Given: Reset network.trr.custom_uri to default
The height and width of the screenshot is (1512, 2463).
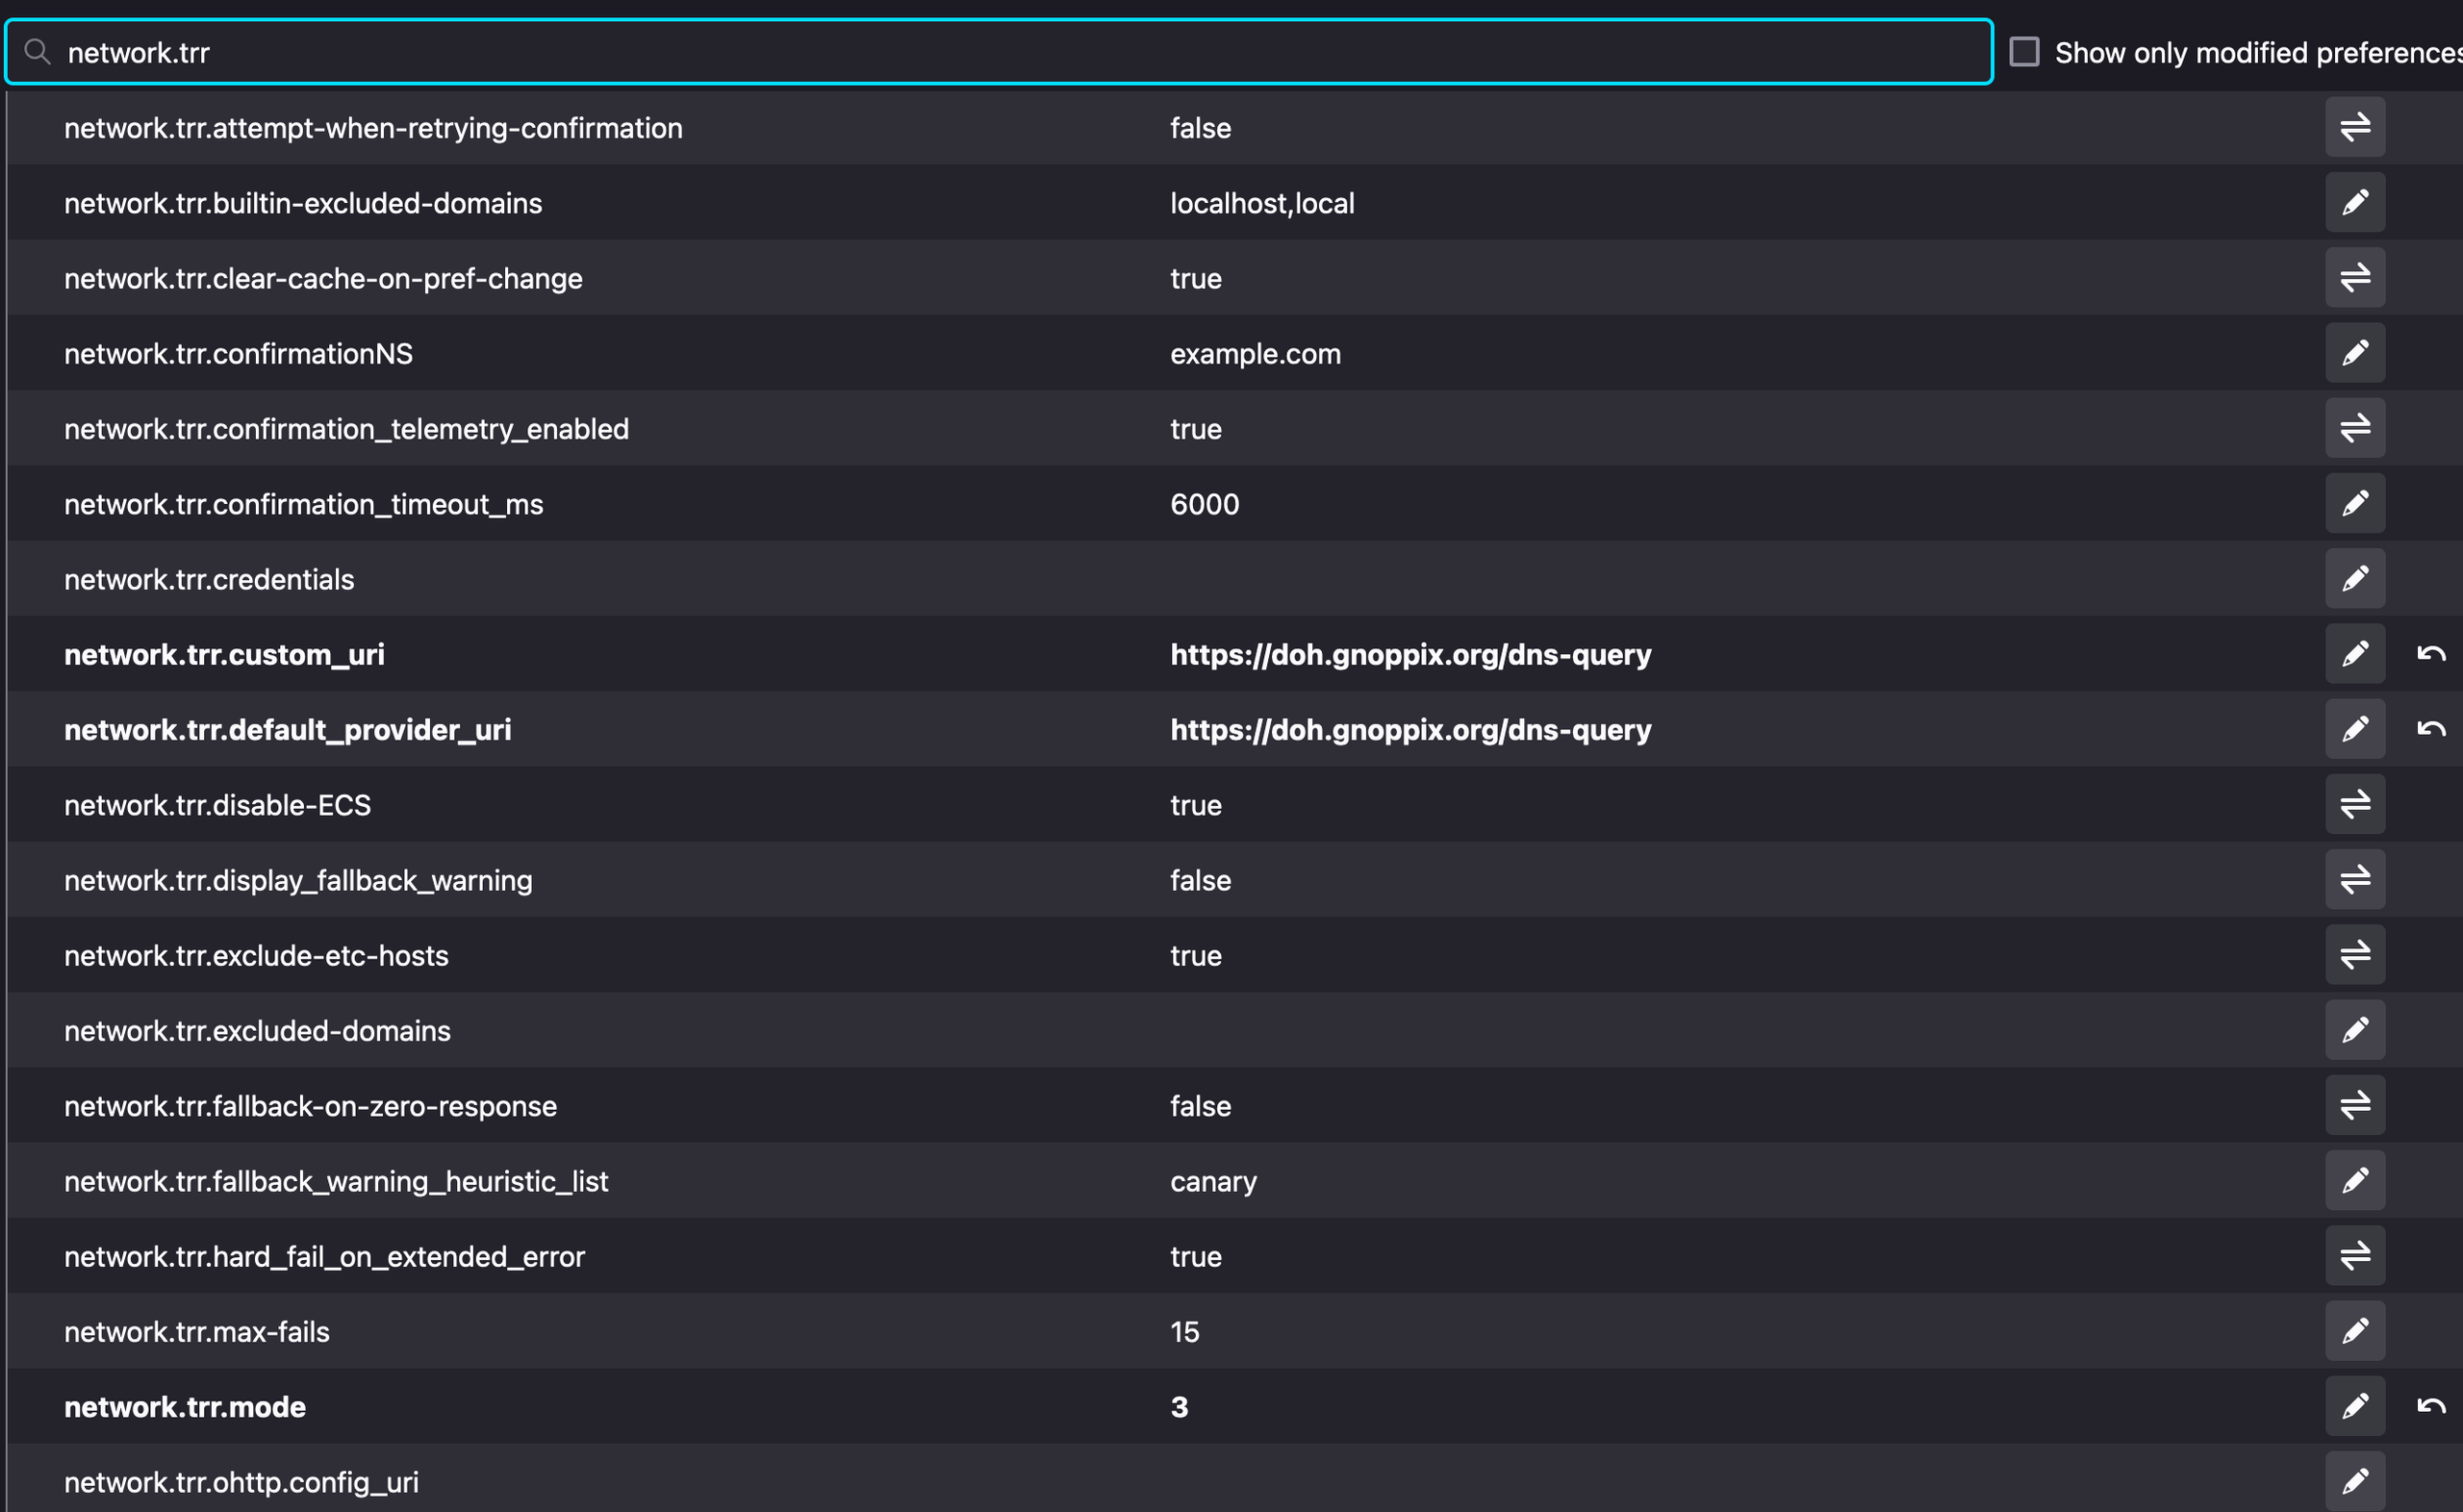Looking at the screenshot, I should tap(2430, 654).
